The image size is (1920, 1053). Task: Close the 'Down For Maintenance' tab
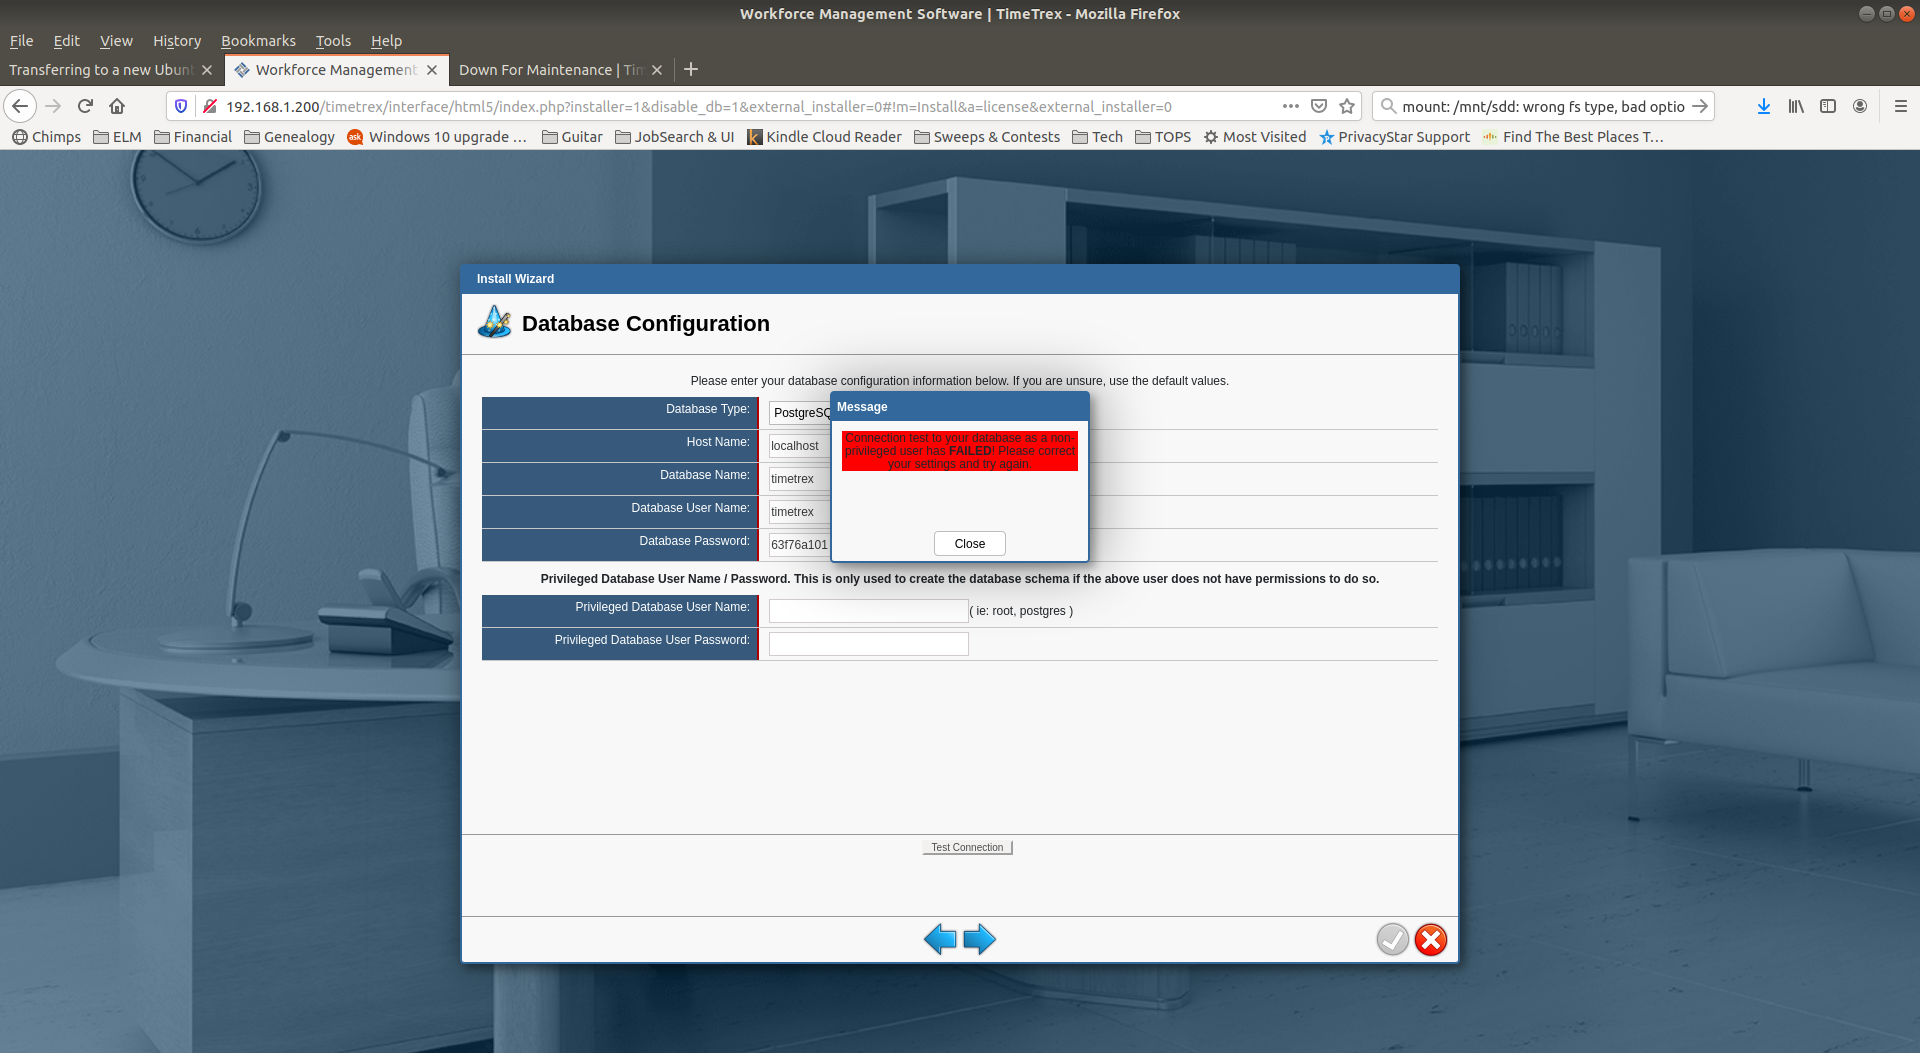tap(657, 70)
